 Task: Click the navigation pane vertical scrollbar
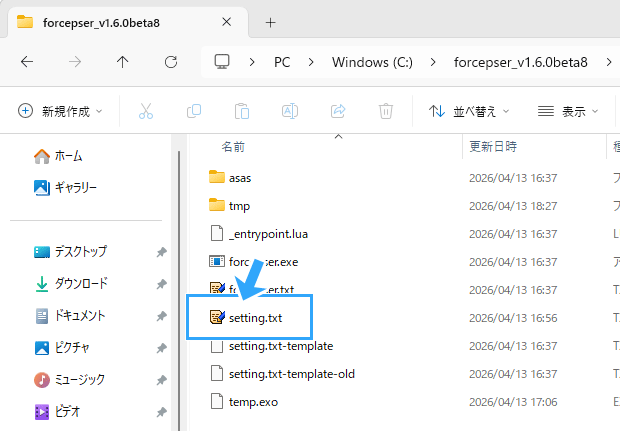pyautogui.click(x=179, y=291)
